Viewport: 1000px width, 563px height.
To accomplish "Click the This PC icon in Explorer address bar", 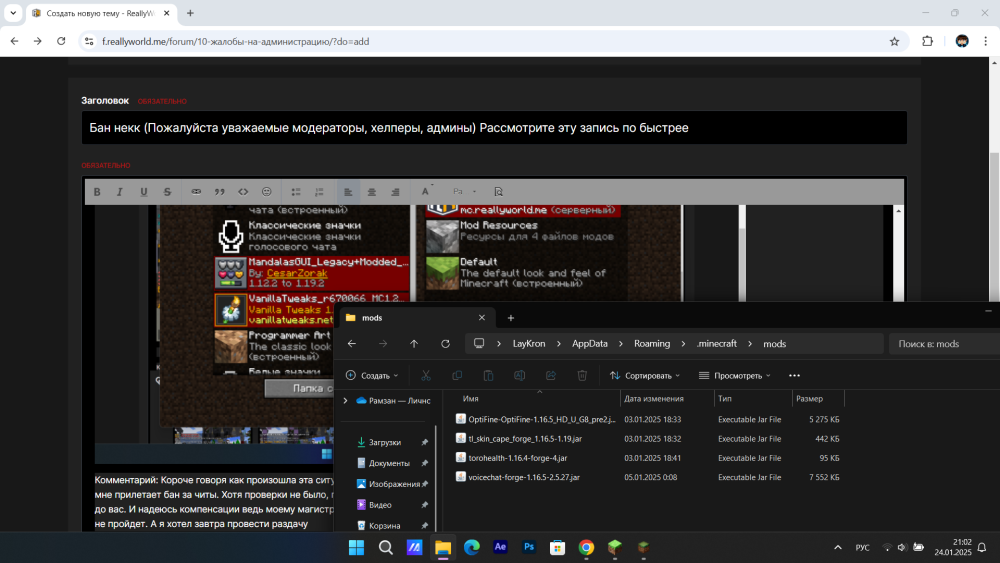I will [x=479, y=343].
